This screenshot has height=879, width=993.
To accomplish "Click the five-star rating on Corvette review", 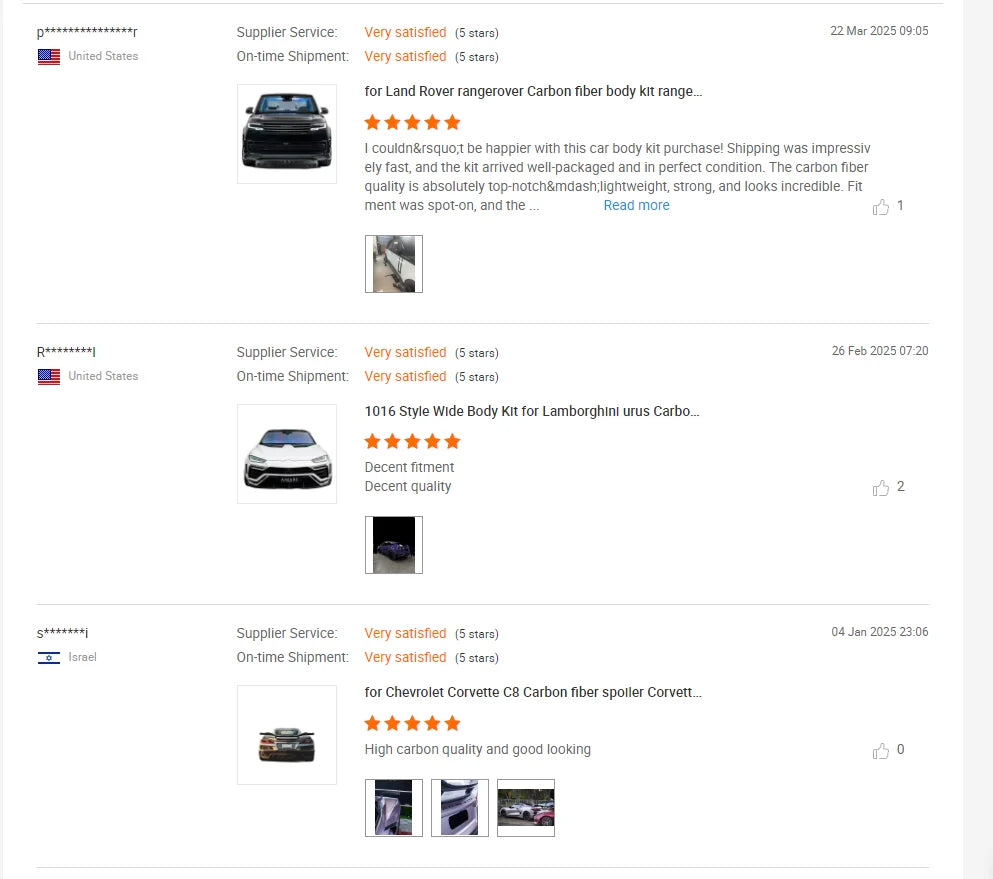I will click(412, 724).
